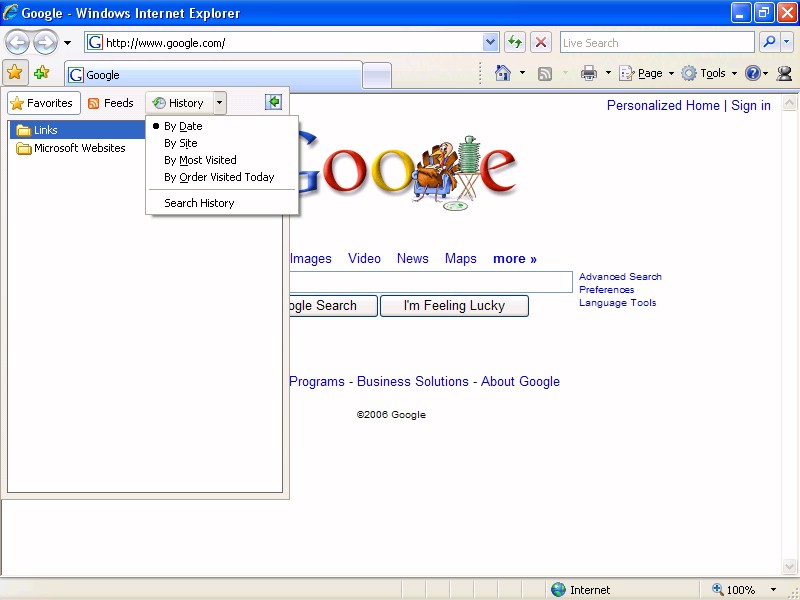The image size is (800, 600).
Task: Open the Images search link
Action: pos(311,259)
